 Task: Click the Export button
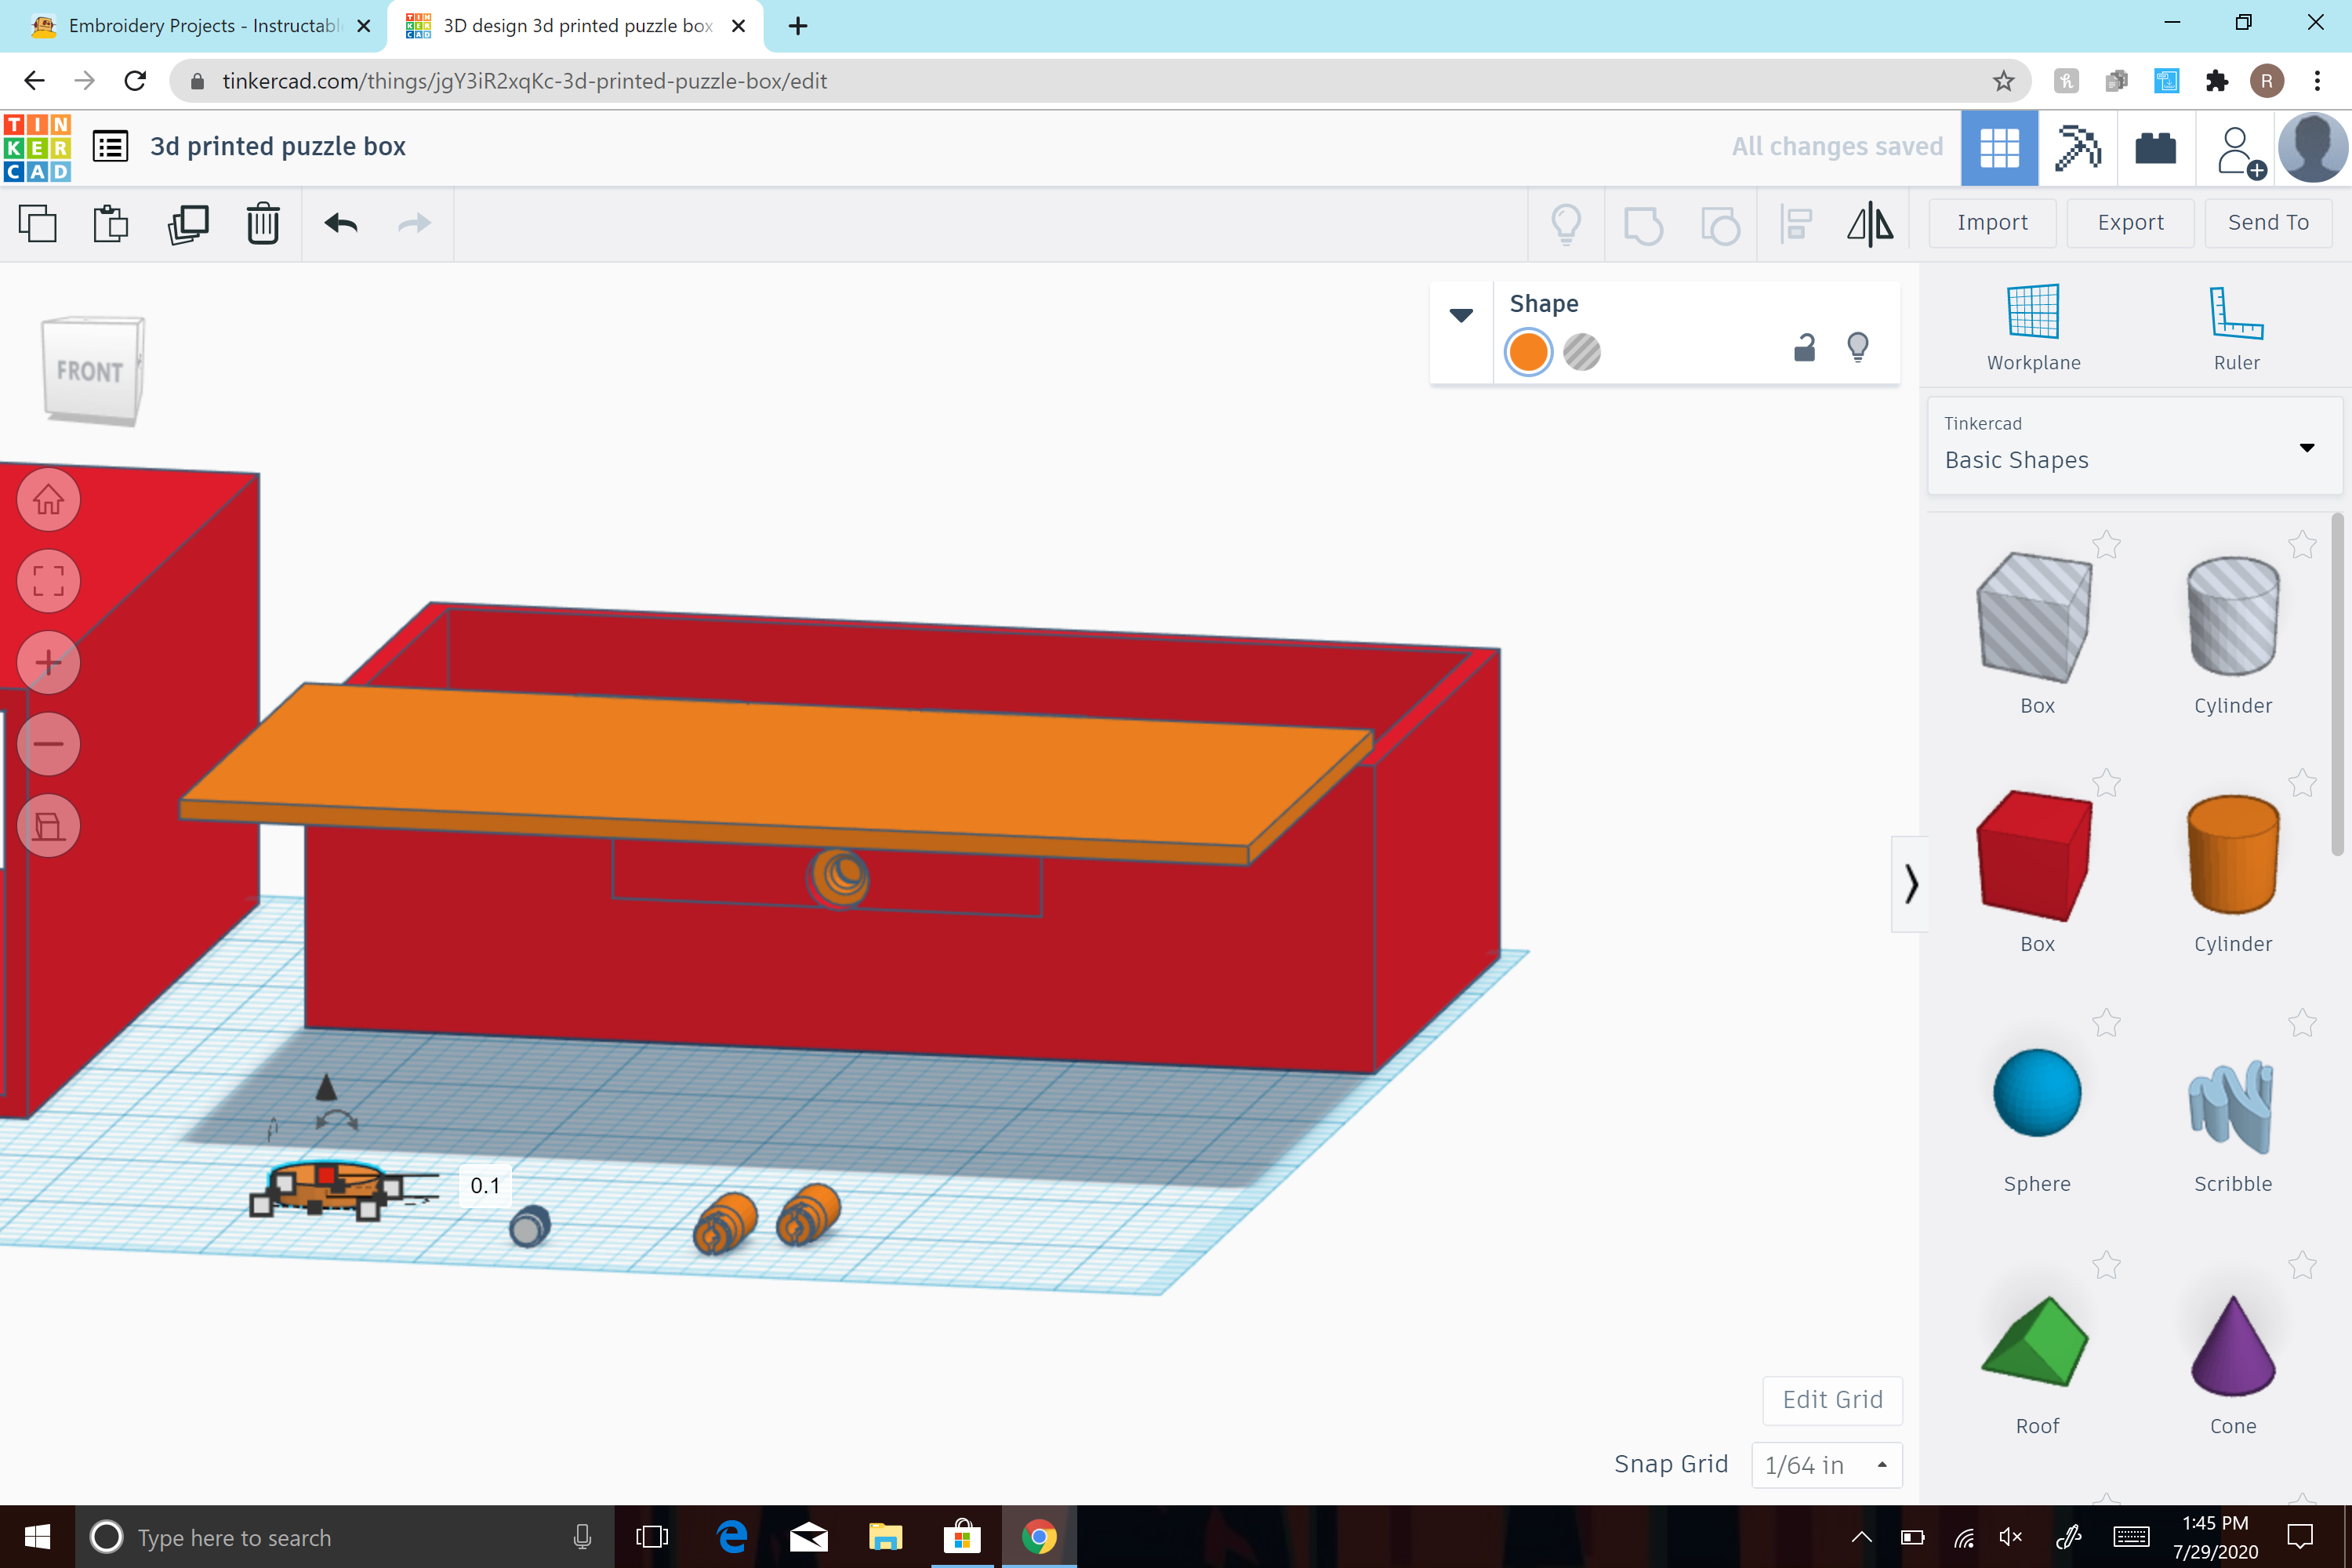tap(2130, 223)
